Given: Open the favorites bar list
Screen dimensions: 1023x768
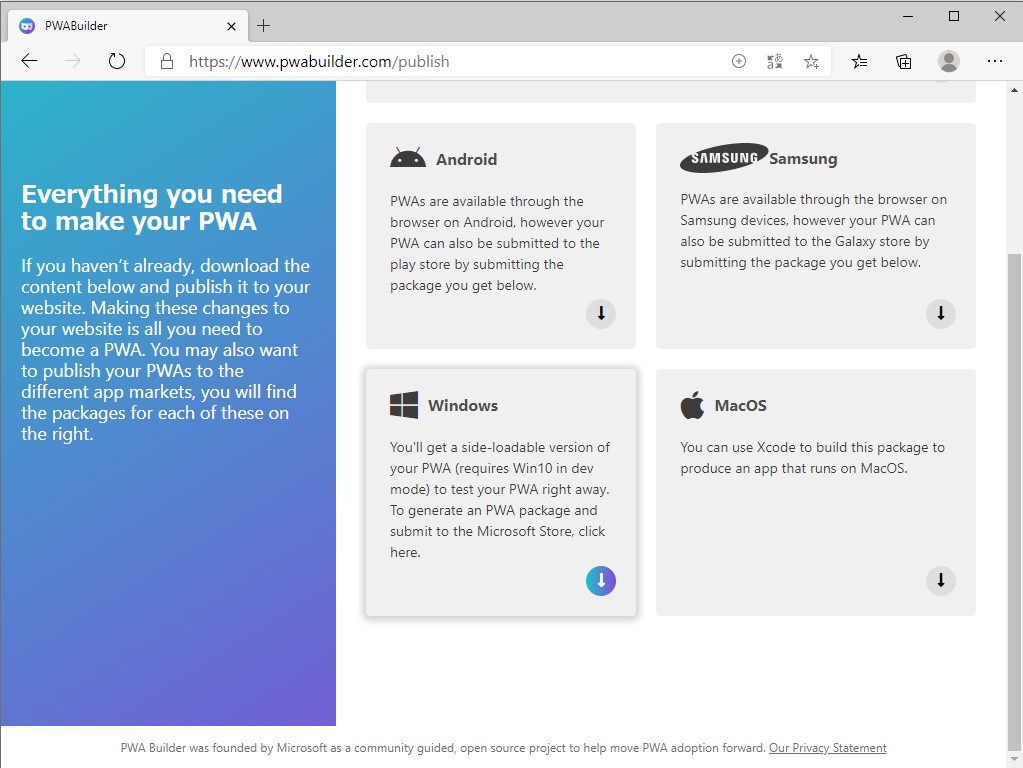Looking at the screenshot, I should tap(859, 61).
